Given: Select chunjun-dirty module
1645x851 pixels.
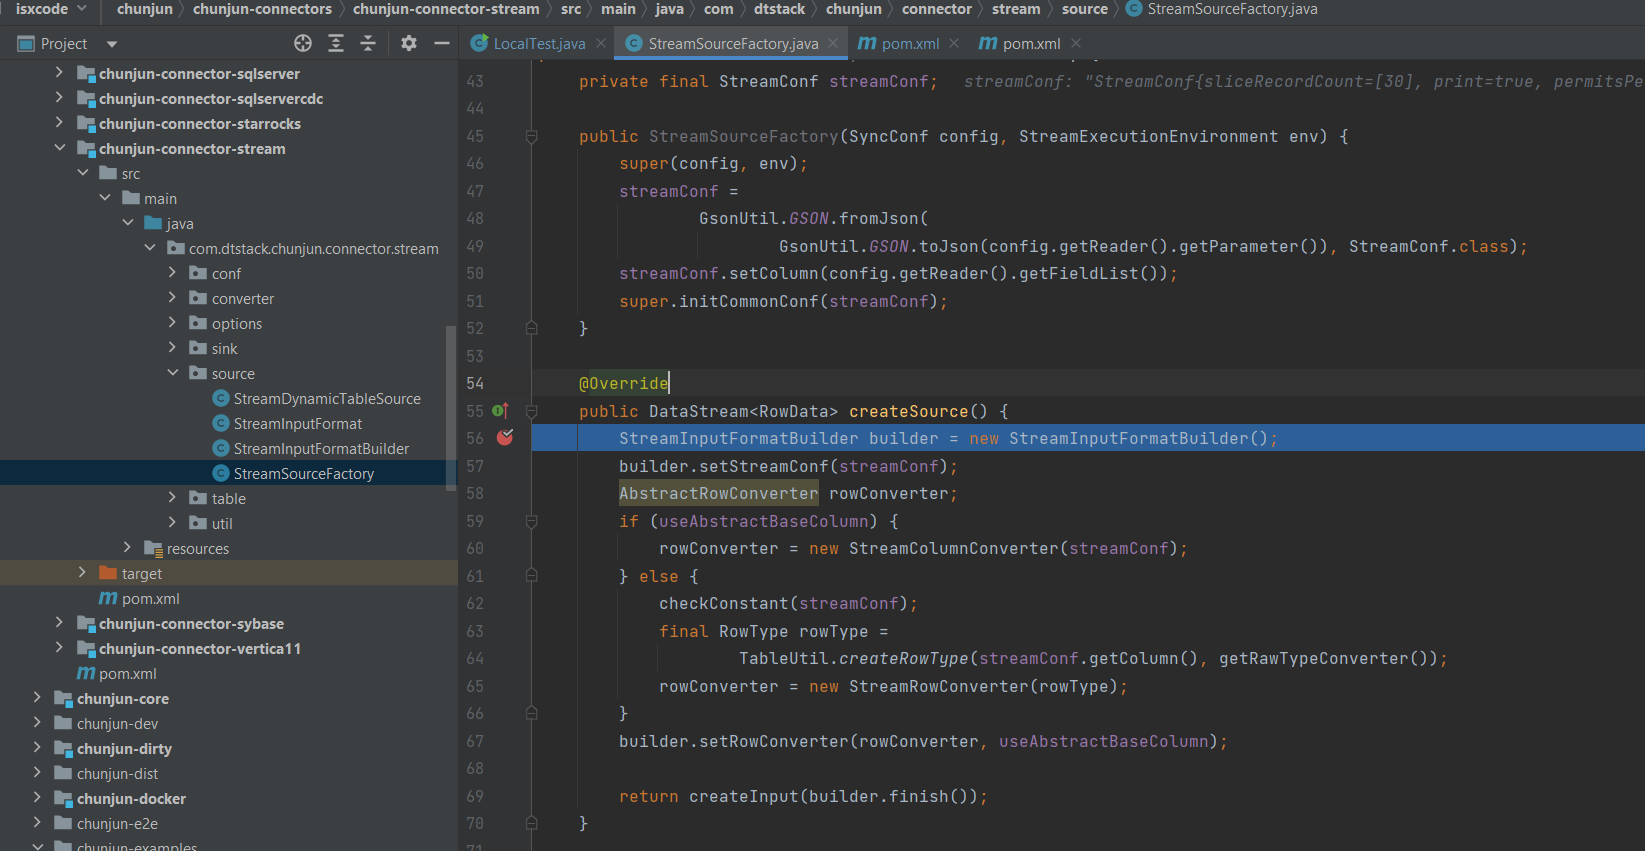Looking at the screenshot, I should [x=124, y=748].
